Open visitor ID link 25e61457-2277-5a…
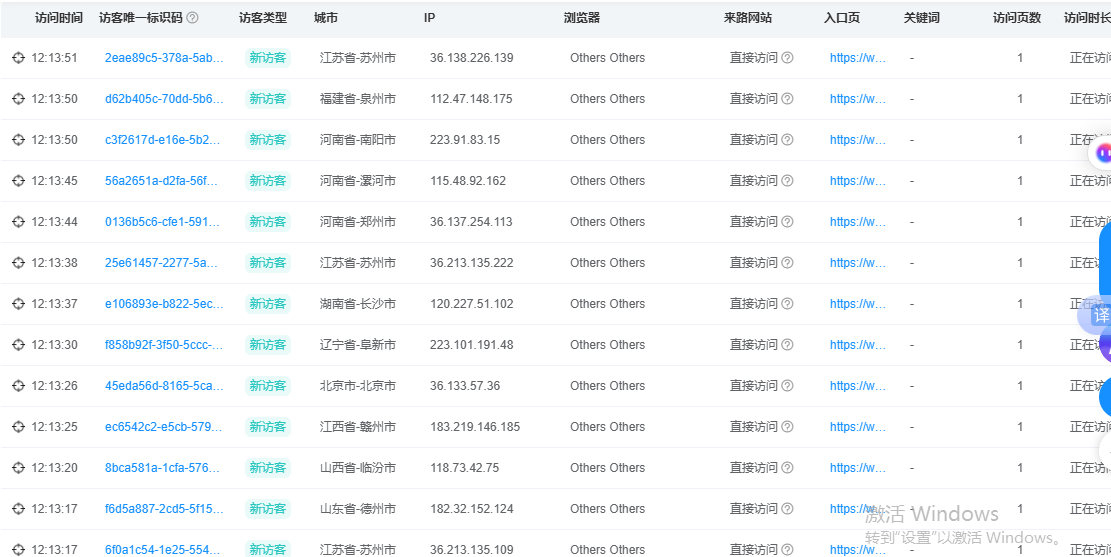Viewport: 1111px width, 557px height. (x=161, y=263)
